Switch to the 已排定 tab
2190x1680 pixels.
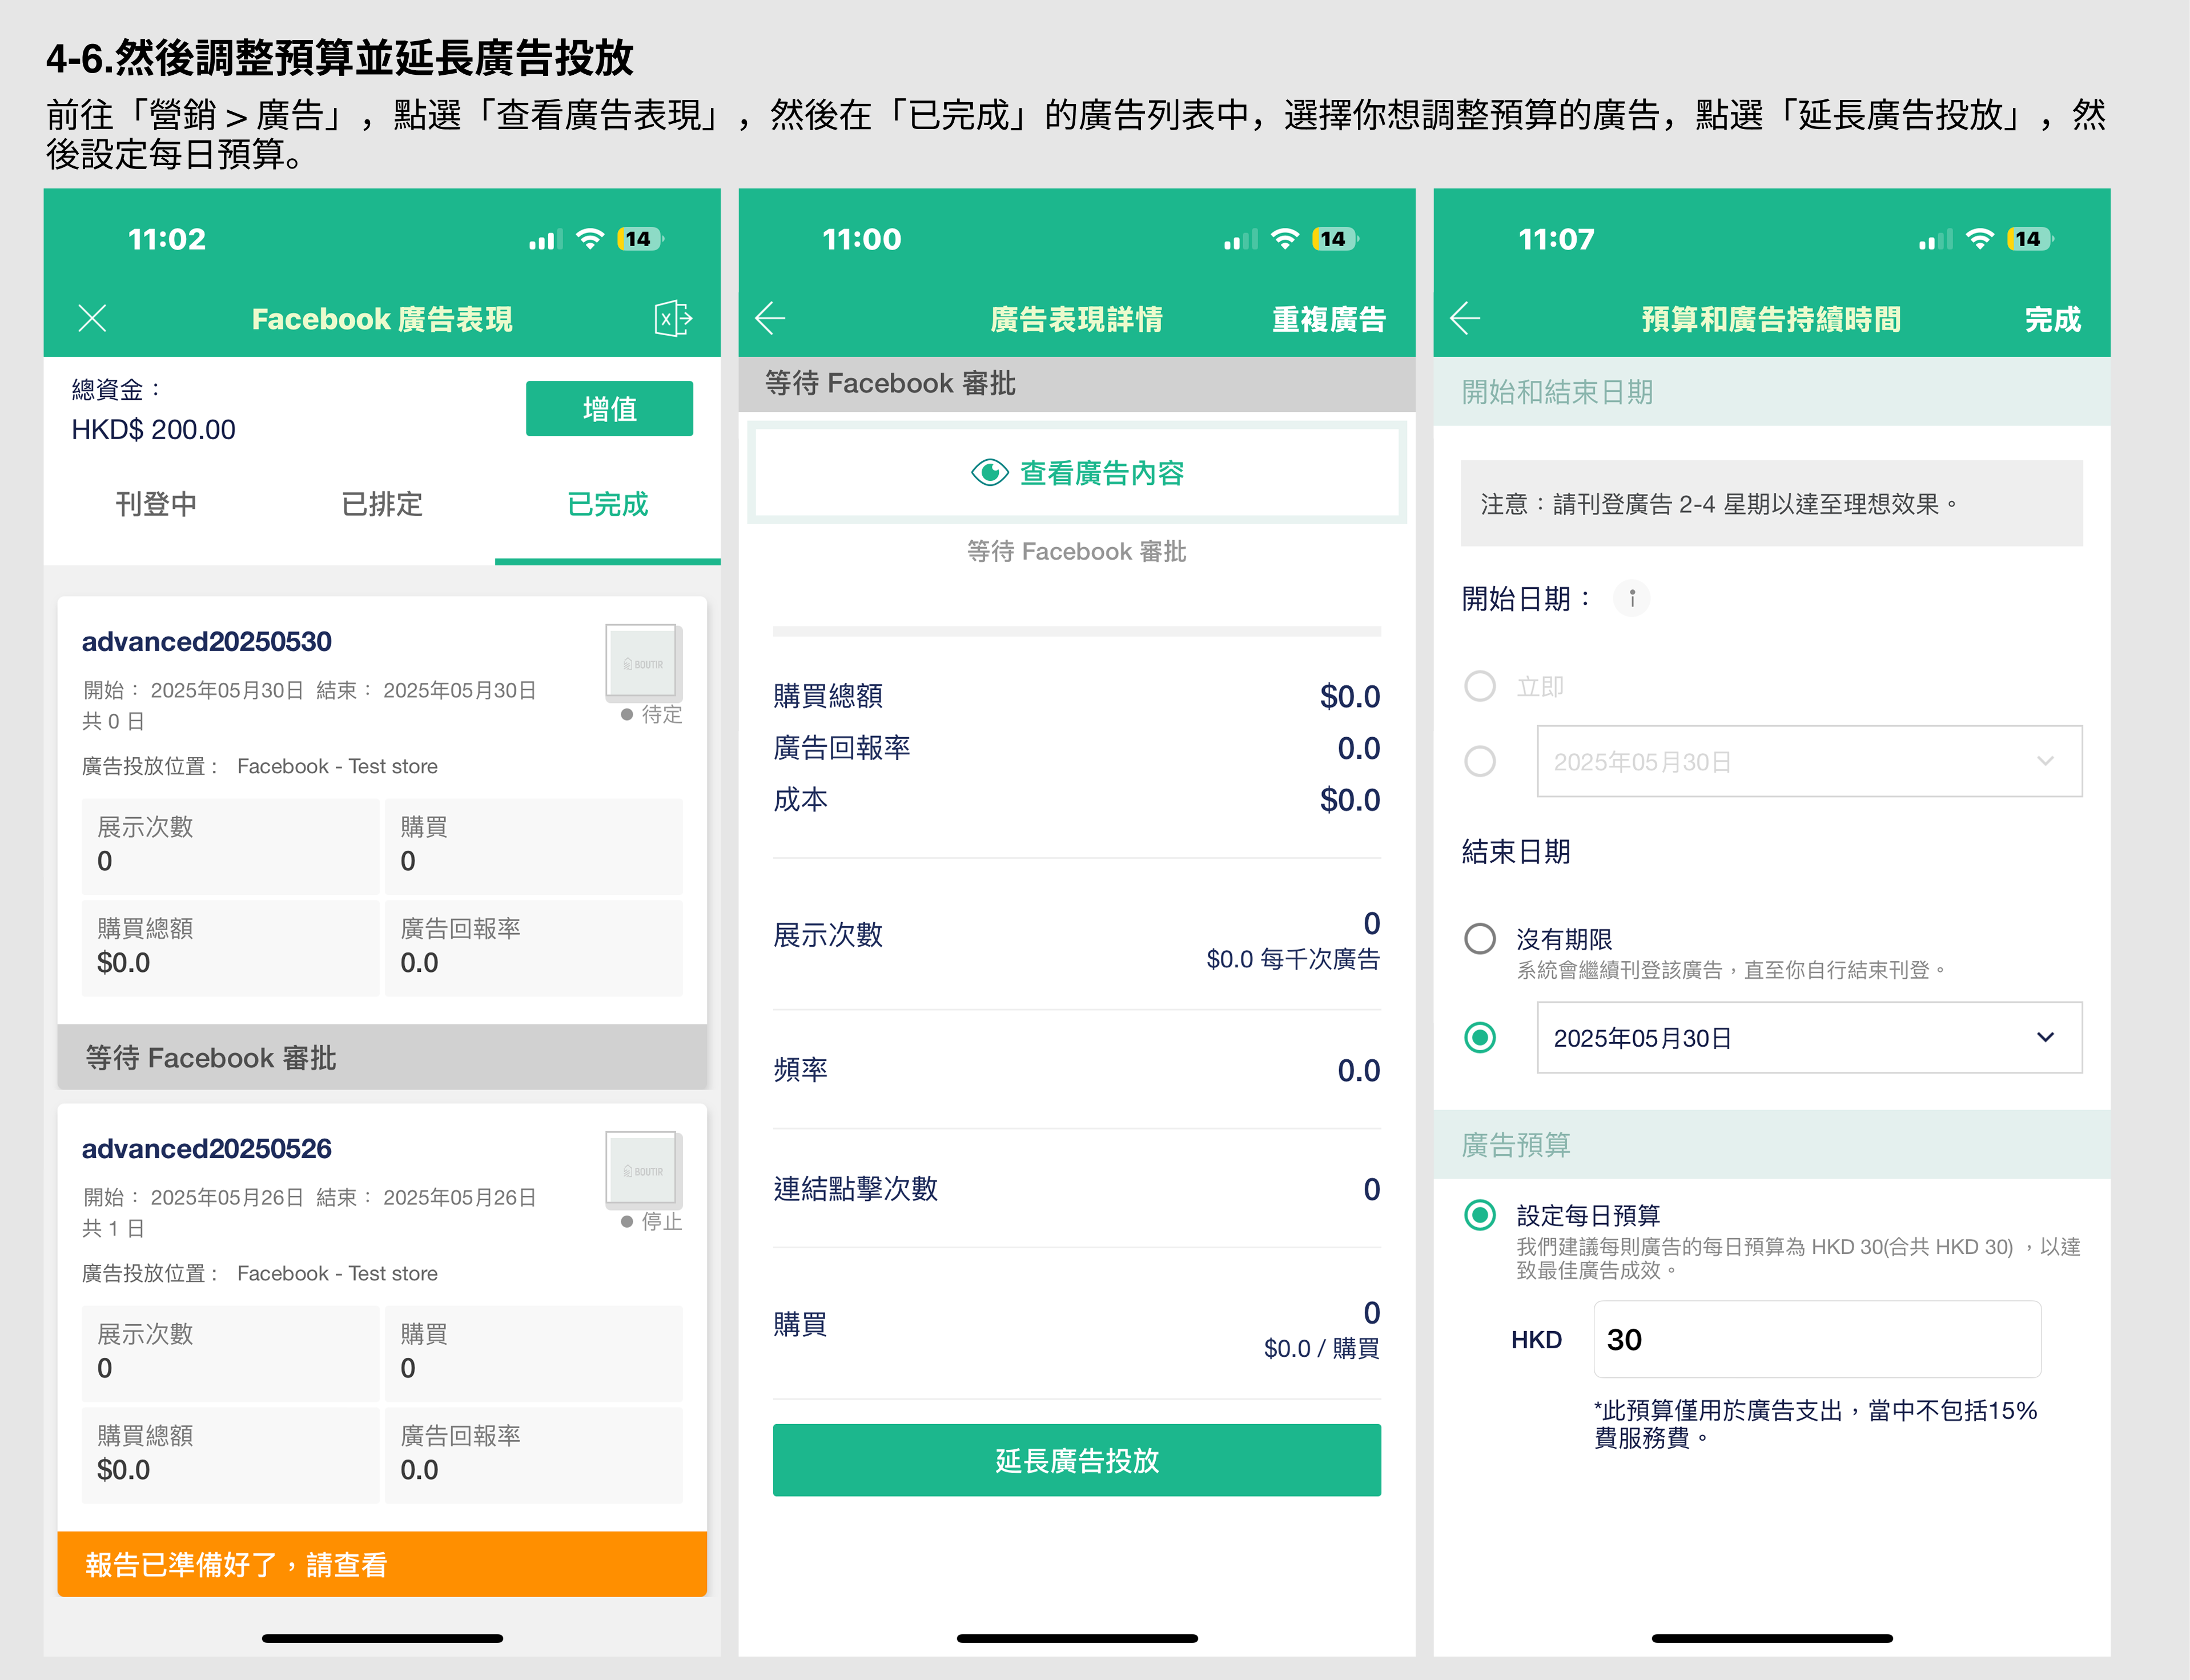(x=382, y=504)
